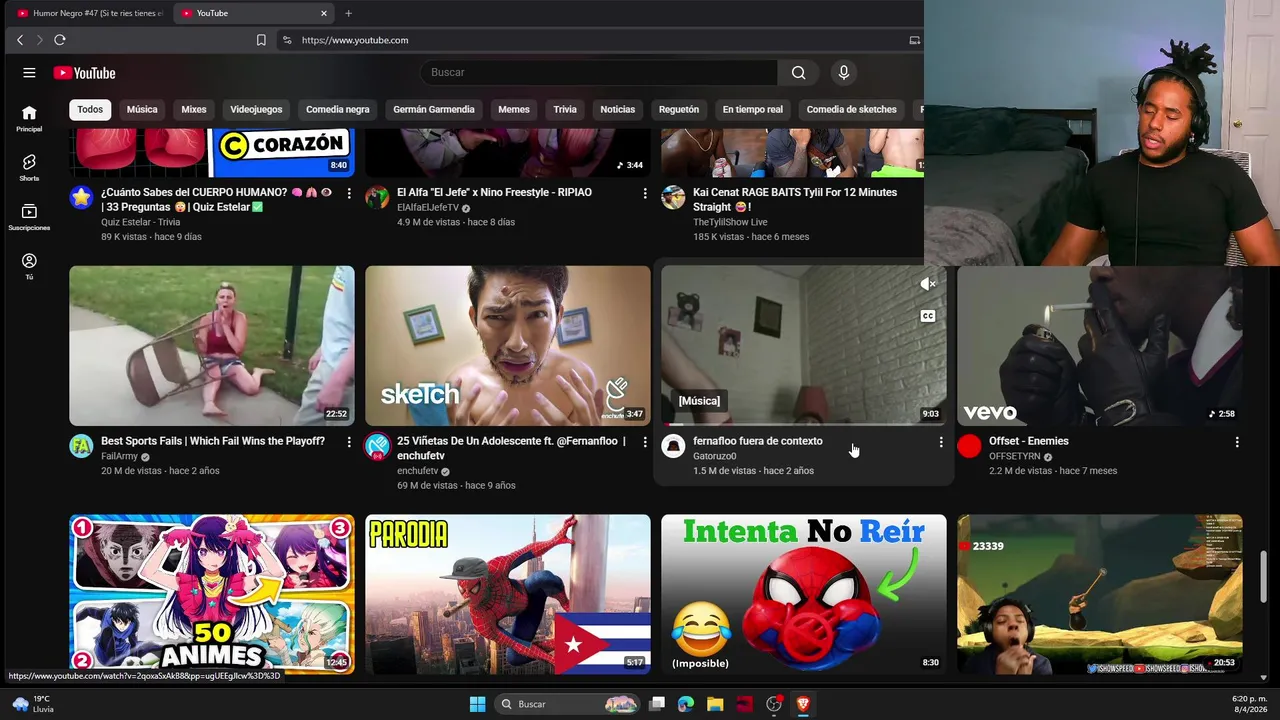Open File Explorer from the taskbar
Image resolution: width=1280 pixels, height=720 pixels.
coord(715,704)
